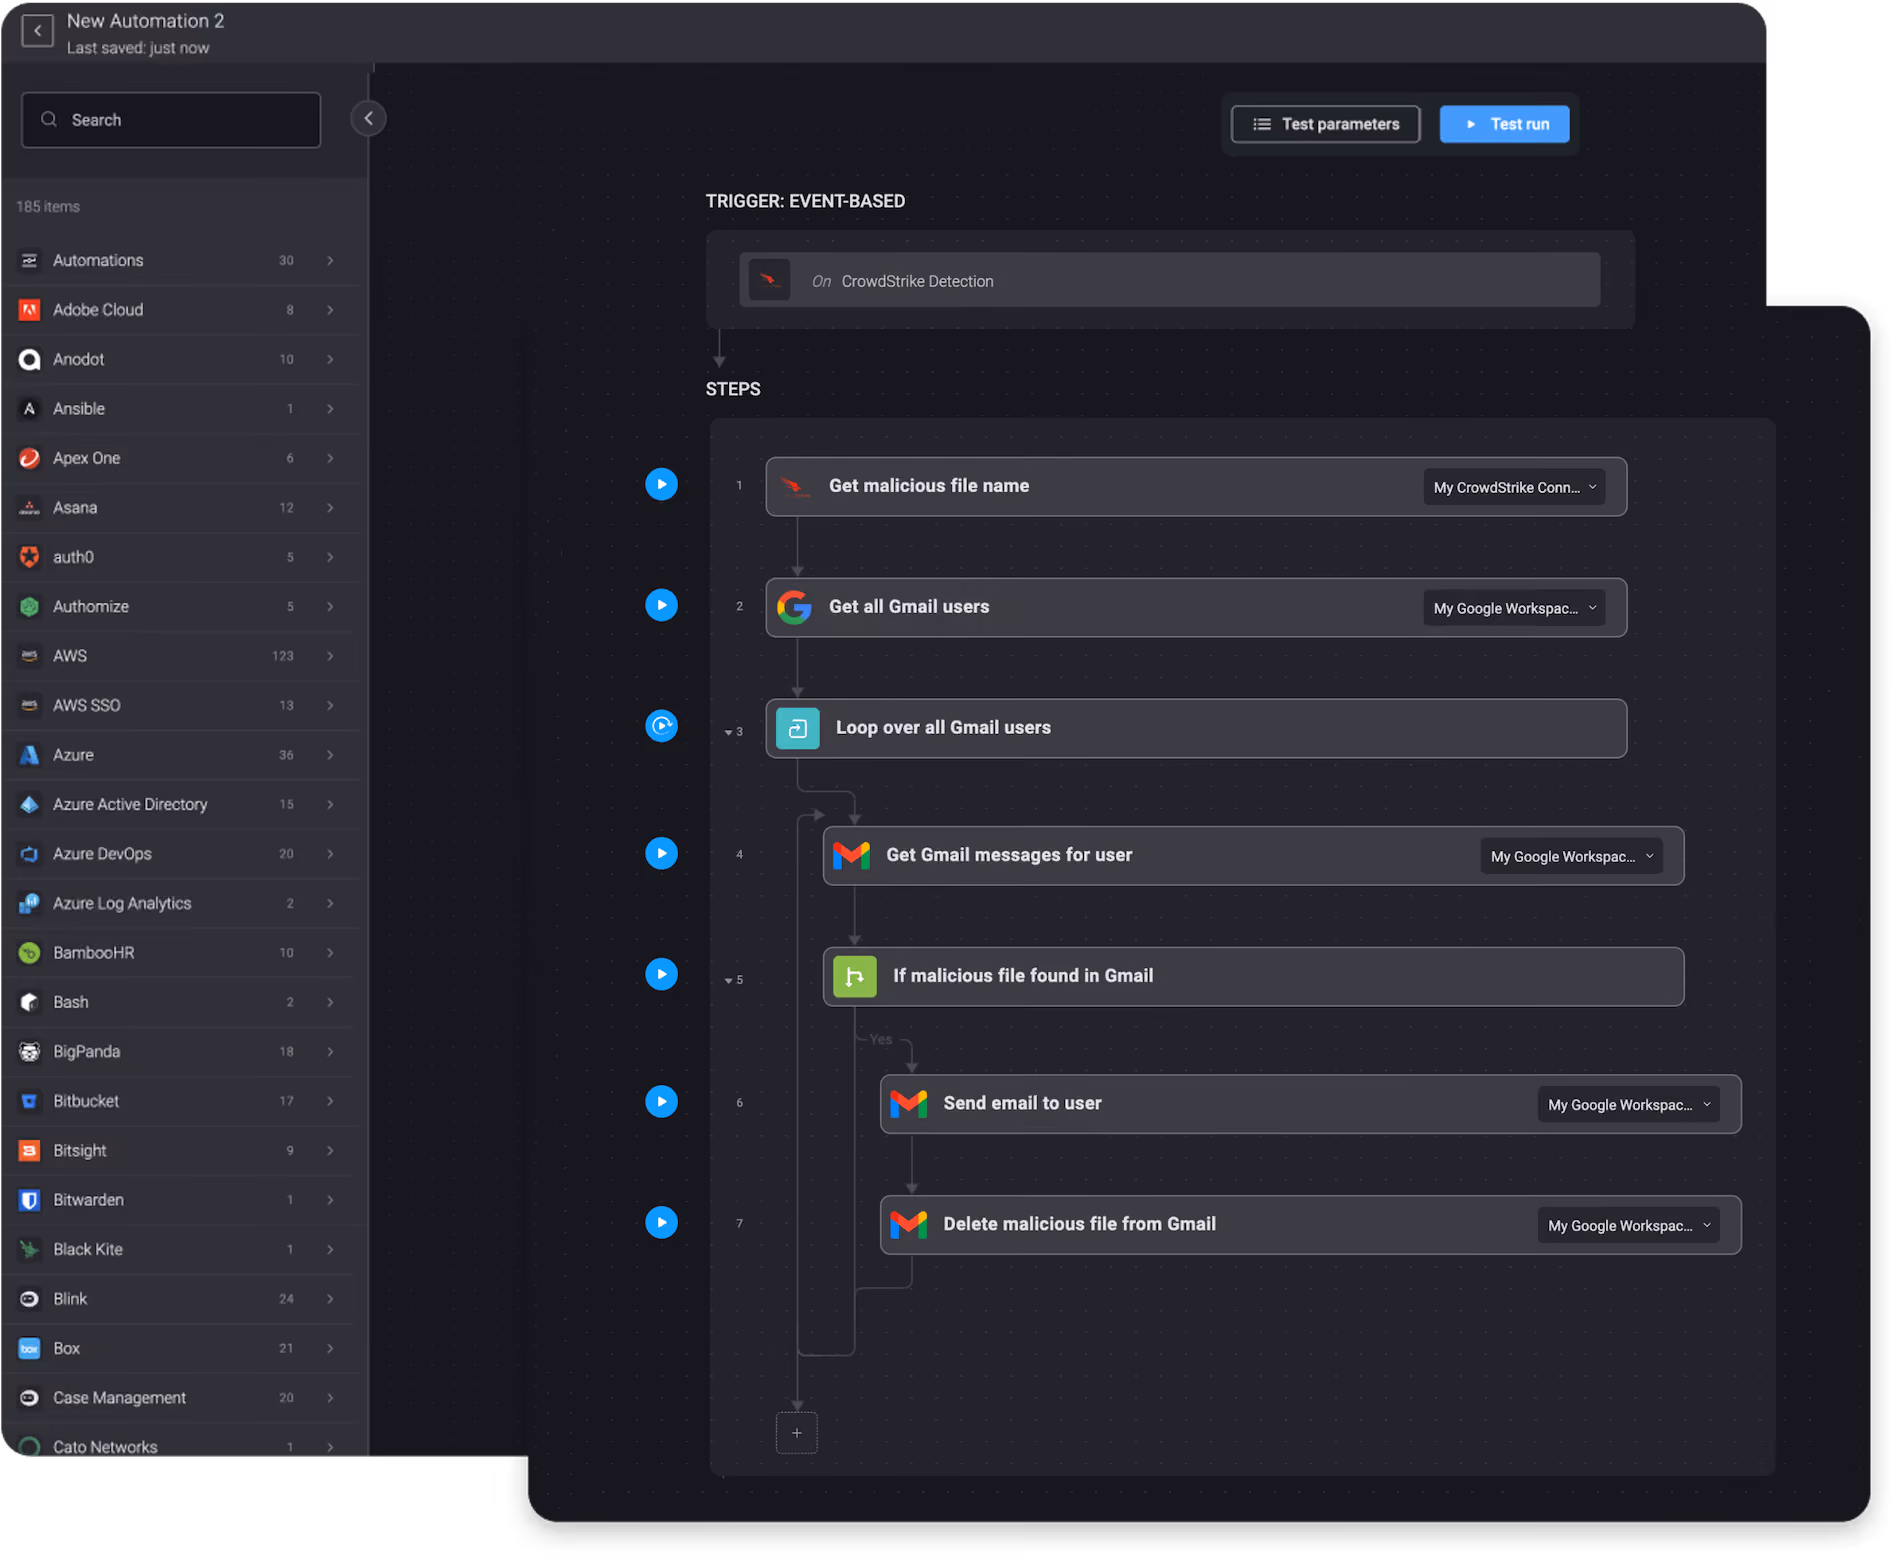Select the Loop over all Gmail users step
Image resolution: width=1900 pixels, height=1560 pixels.
(x=1196, y=729)
